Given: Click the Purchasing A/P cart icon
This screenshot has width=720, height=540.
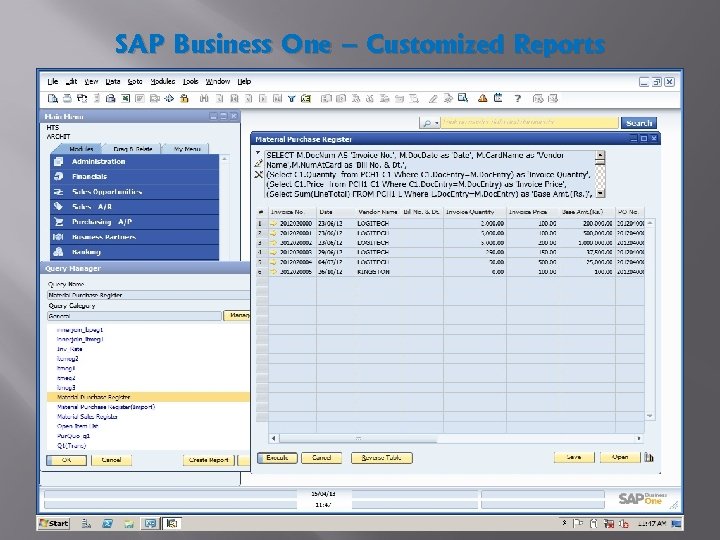Looking at the screenshot, I should click(x=59, y=222).
